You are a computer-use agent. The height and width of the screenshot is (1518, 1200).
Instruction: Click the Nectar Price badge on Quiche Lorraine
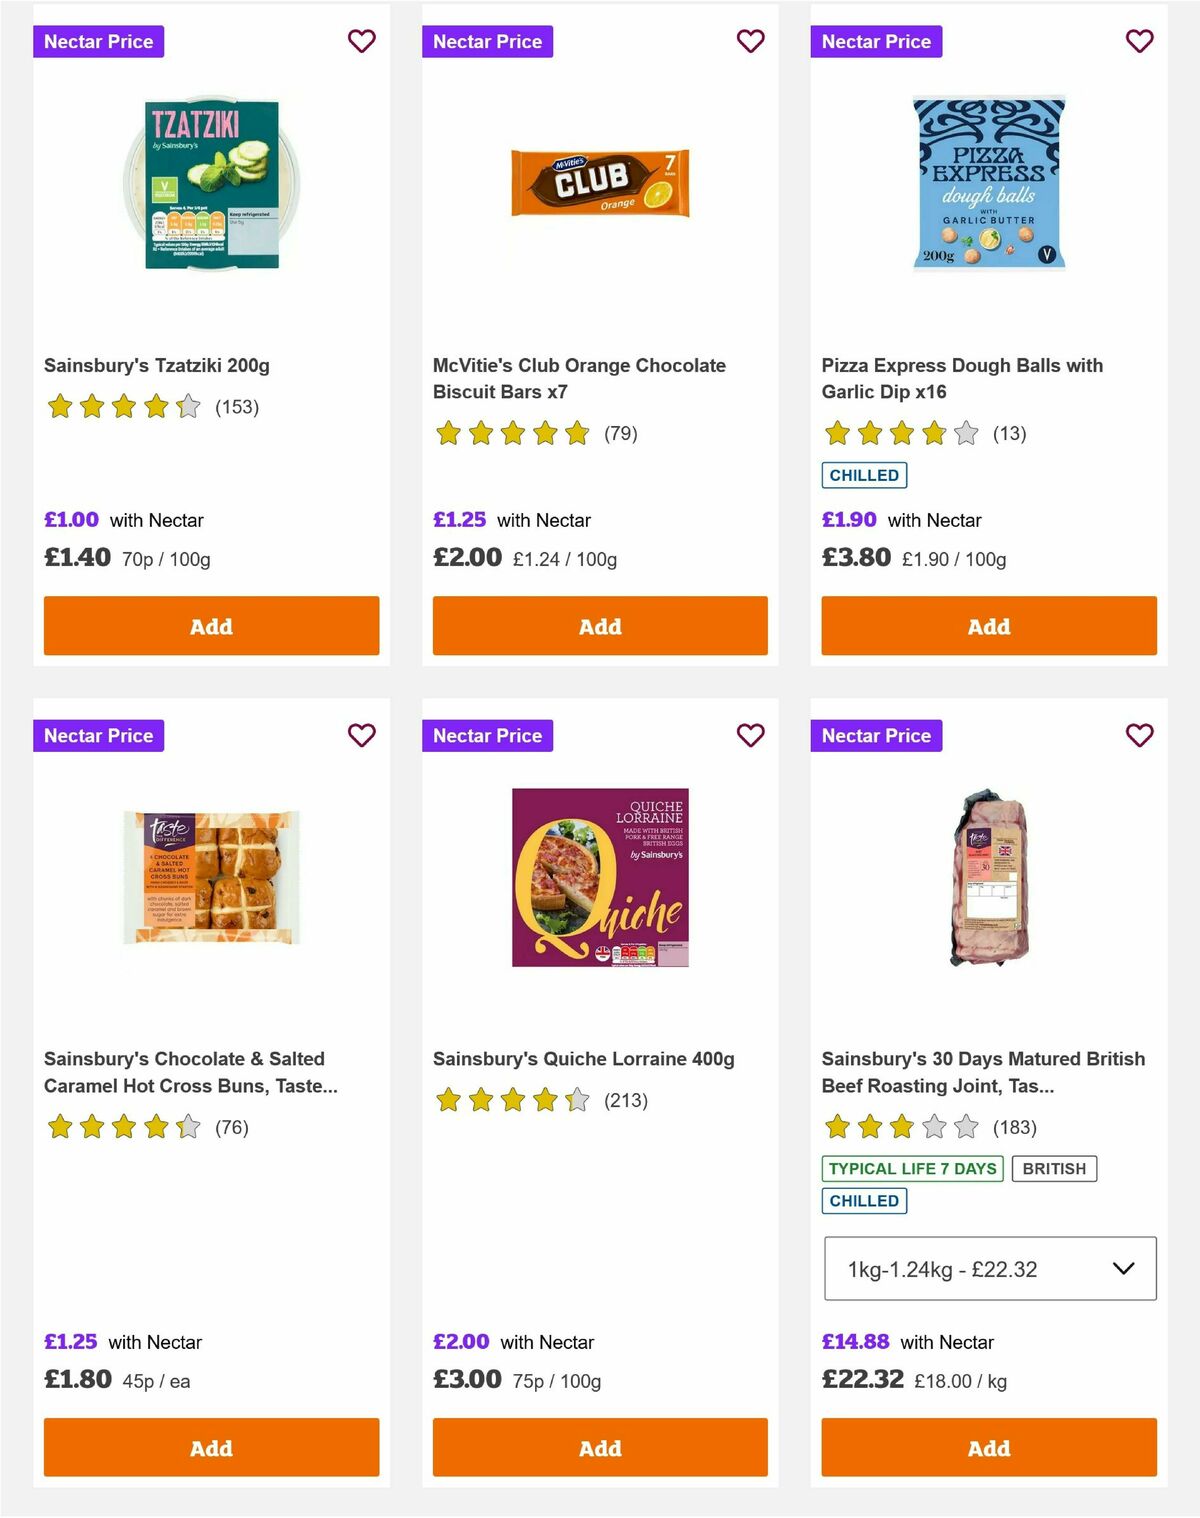point(488,735)
